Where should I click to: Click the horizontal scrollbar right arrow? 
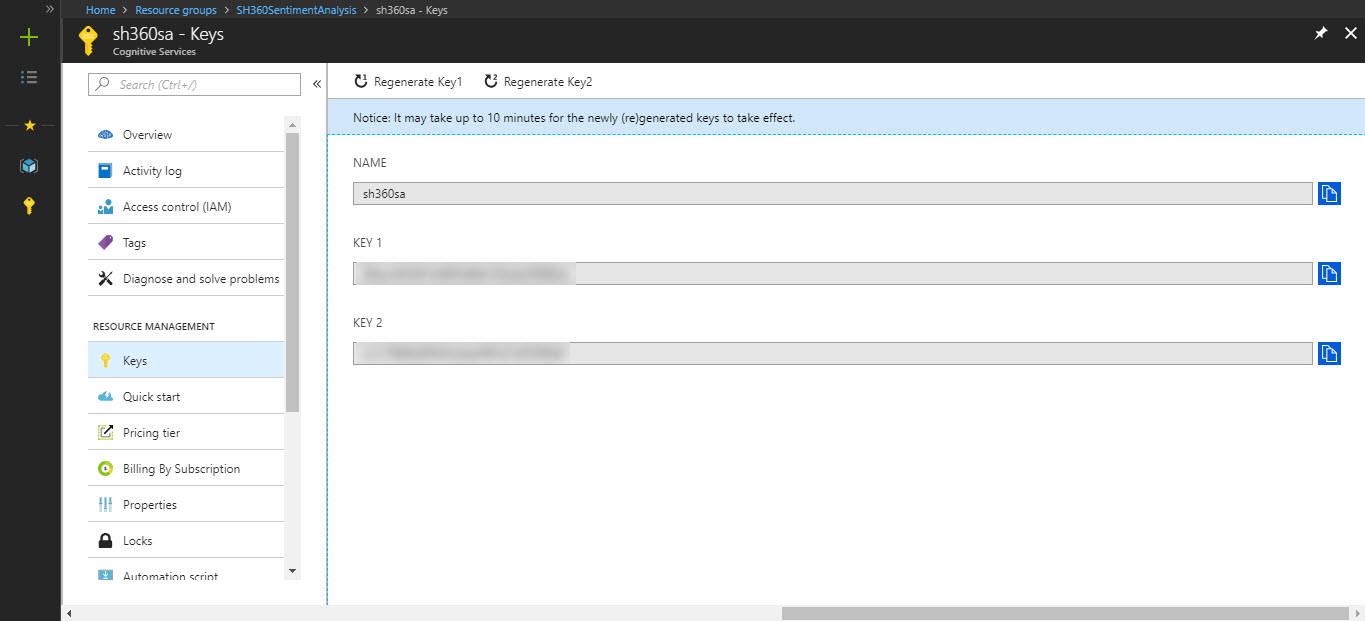pos(1357,612)
